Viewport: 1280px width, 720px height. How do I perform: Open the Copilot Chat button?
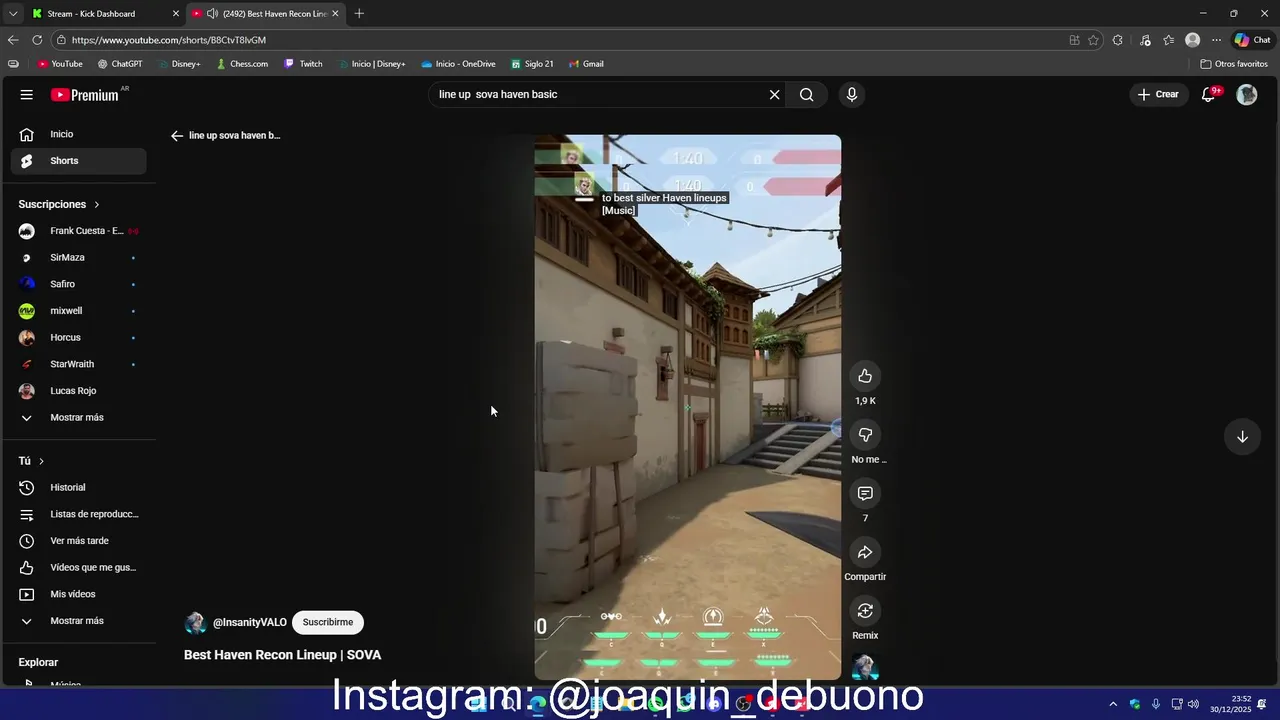[1252, 40]
